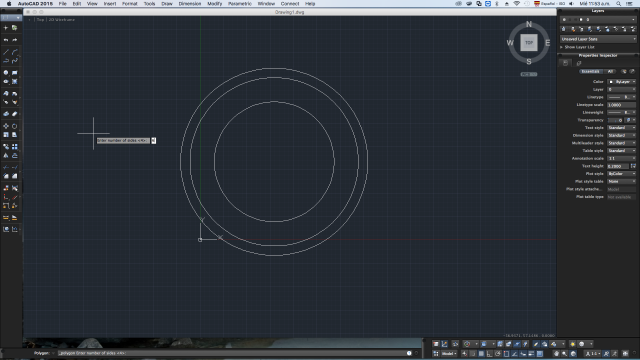640x360 pixels.
Task: Open the Plot style ByColor dropdown
Action: [x=622, y=173]
